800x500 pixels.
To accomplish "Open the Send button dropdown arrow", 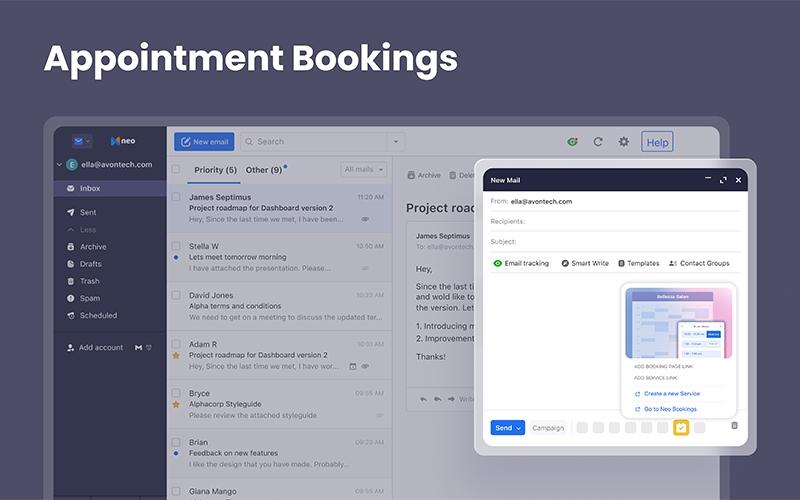I will (519, 428).
